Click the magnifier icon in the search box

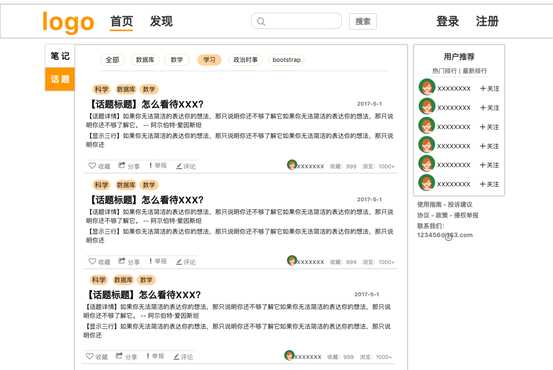coord(261,22)
